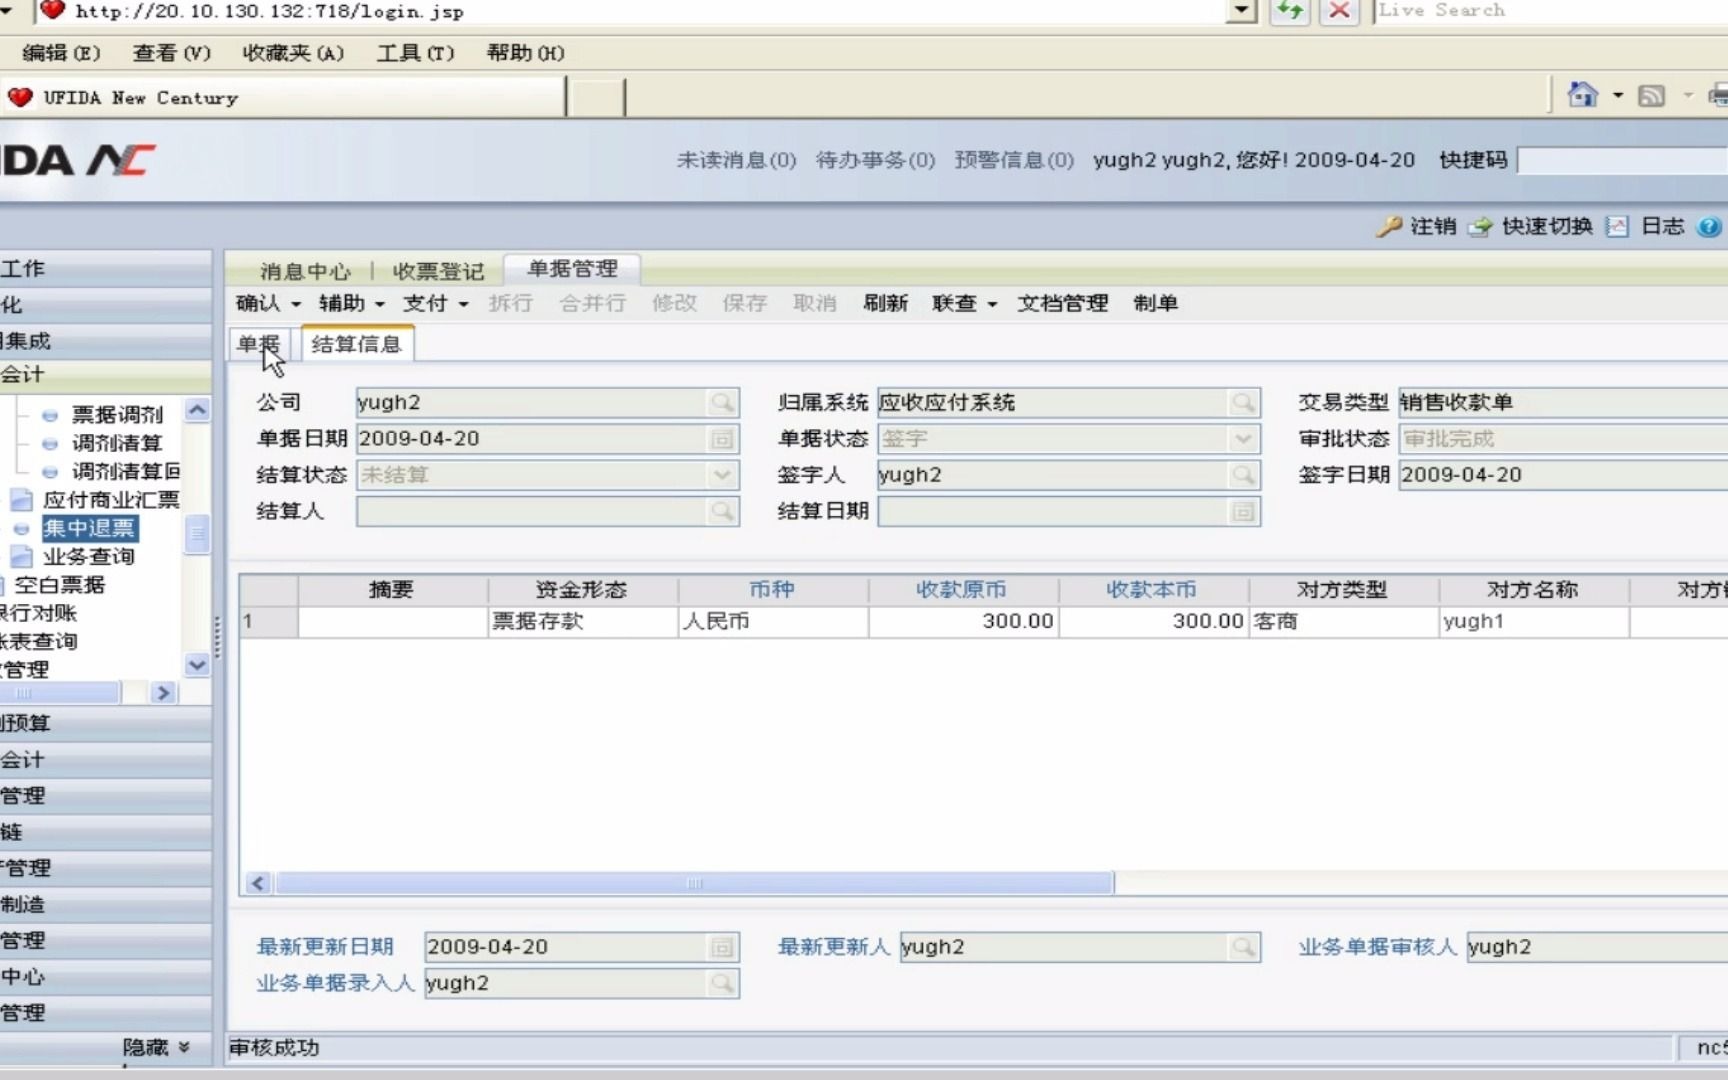Image resolution: width=1728 pixels, height=1080 pixels.
Task: Open the 查看(V) menu
Action: point(172,53)
